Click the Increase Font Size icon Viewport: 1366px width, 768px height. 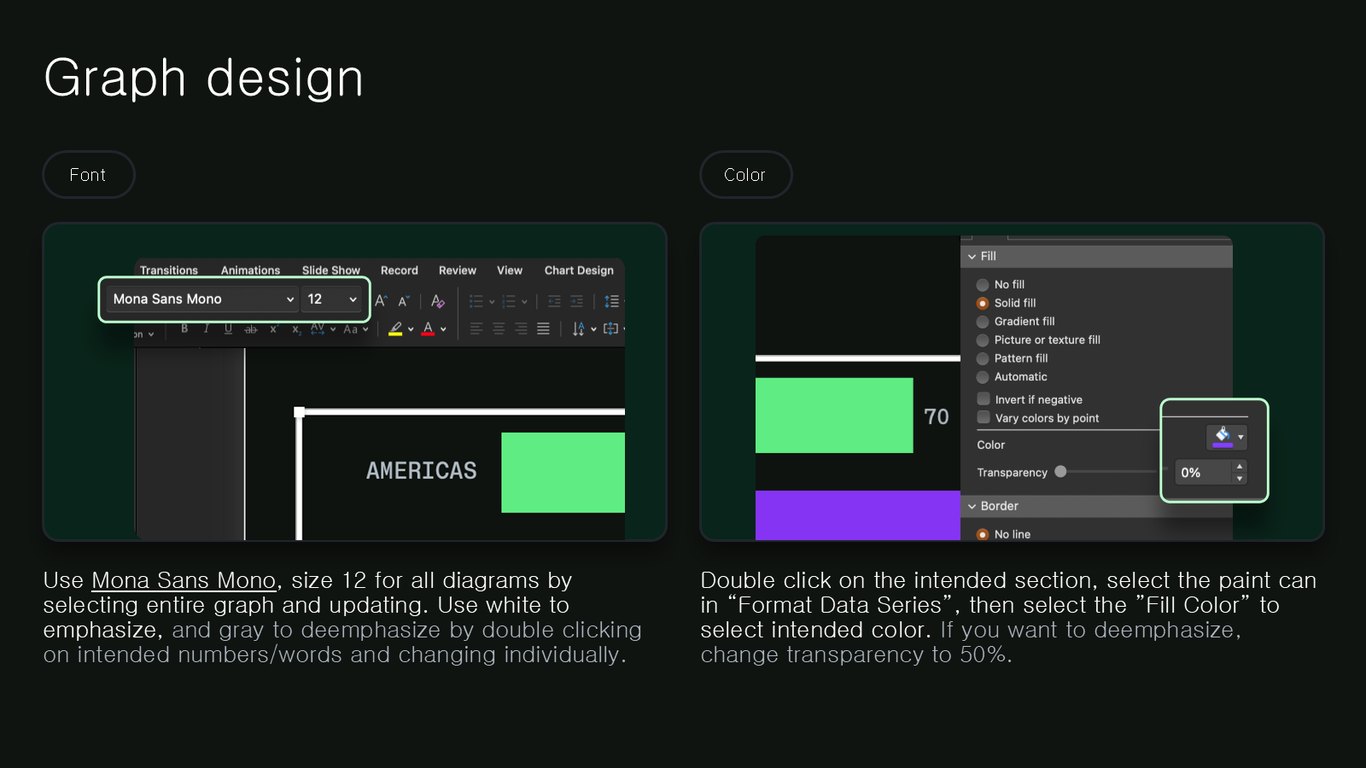point(380,300)
